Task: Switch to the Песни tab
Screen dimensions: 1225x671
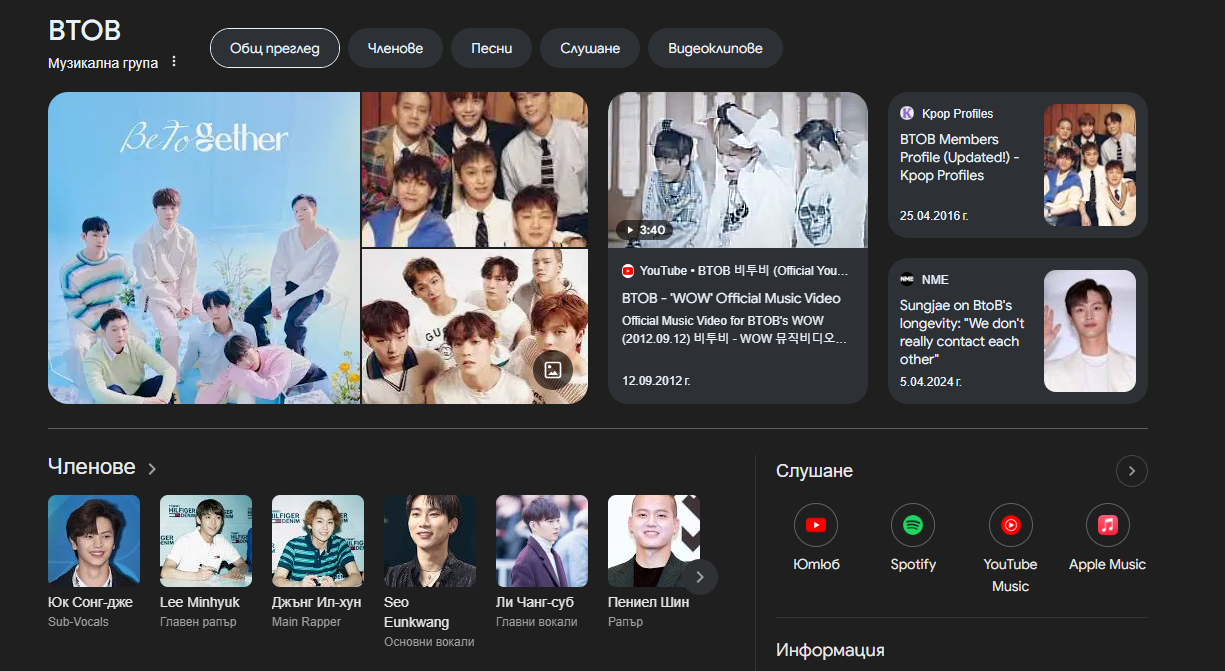Action: (491, 48)
